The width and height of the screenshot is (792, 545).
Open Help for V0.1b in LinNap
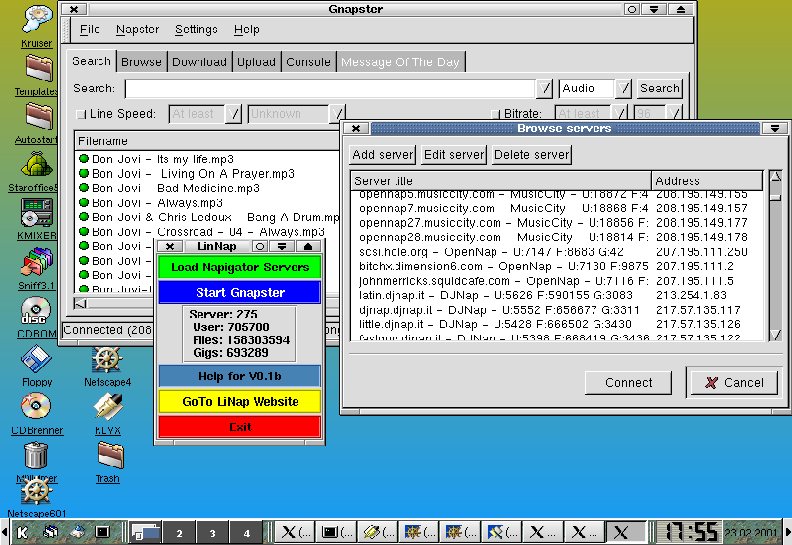[239, 376]
